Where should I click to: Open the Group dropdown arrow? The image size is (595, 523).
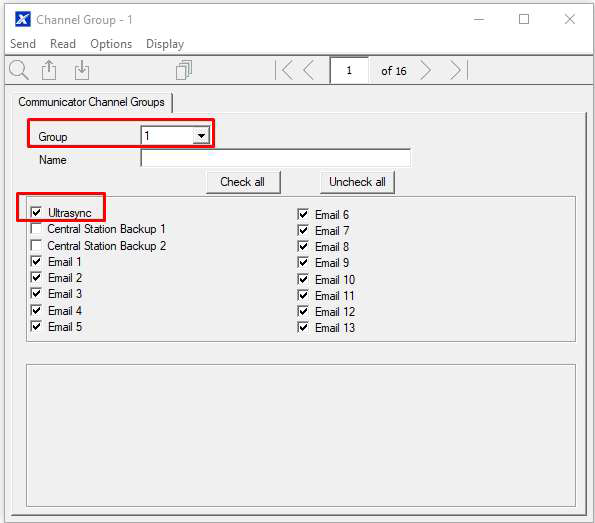coord(201,135)
